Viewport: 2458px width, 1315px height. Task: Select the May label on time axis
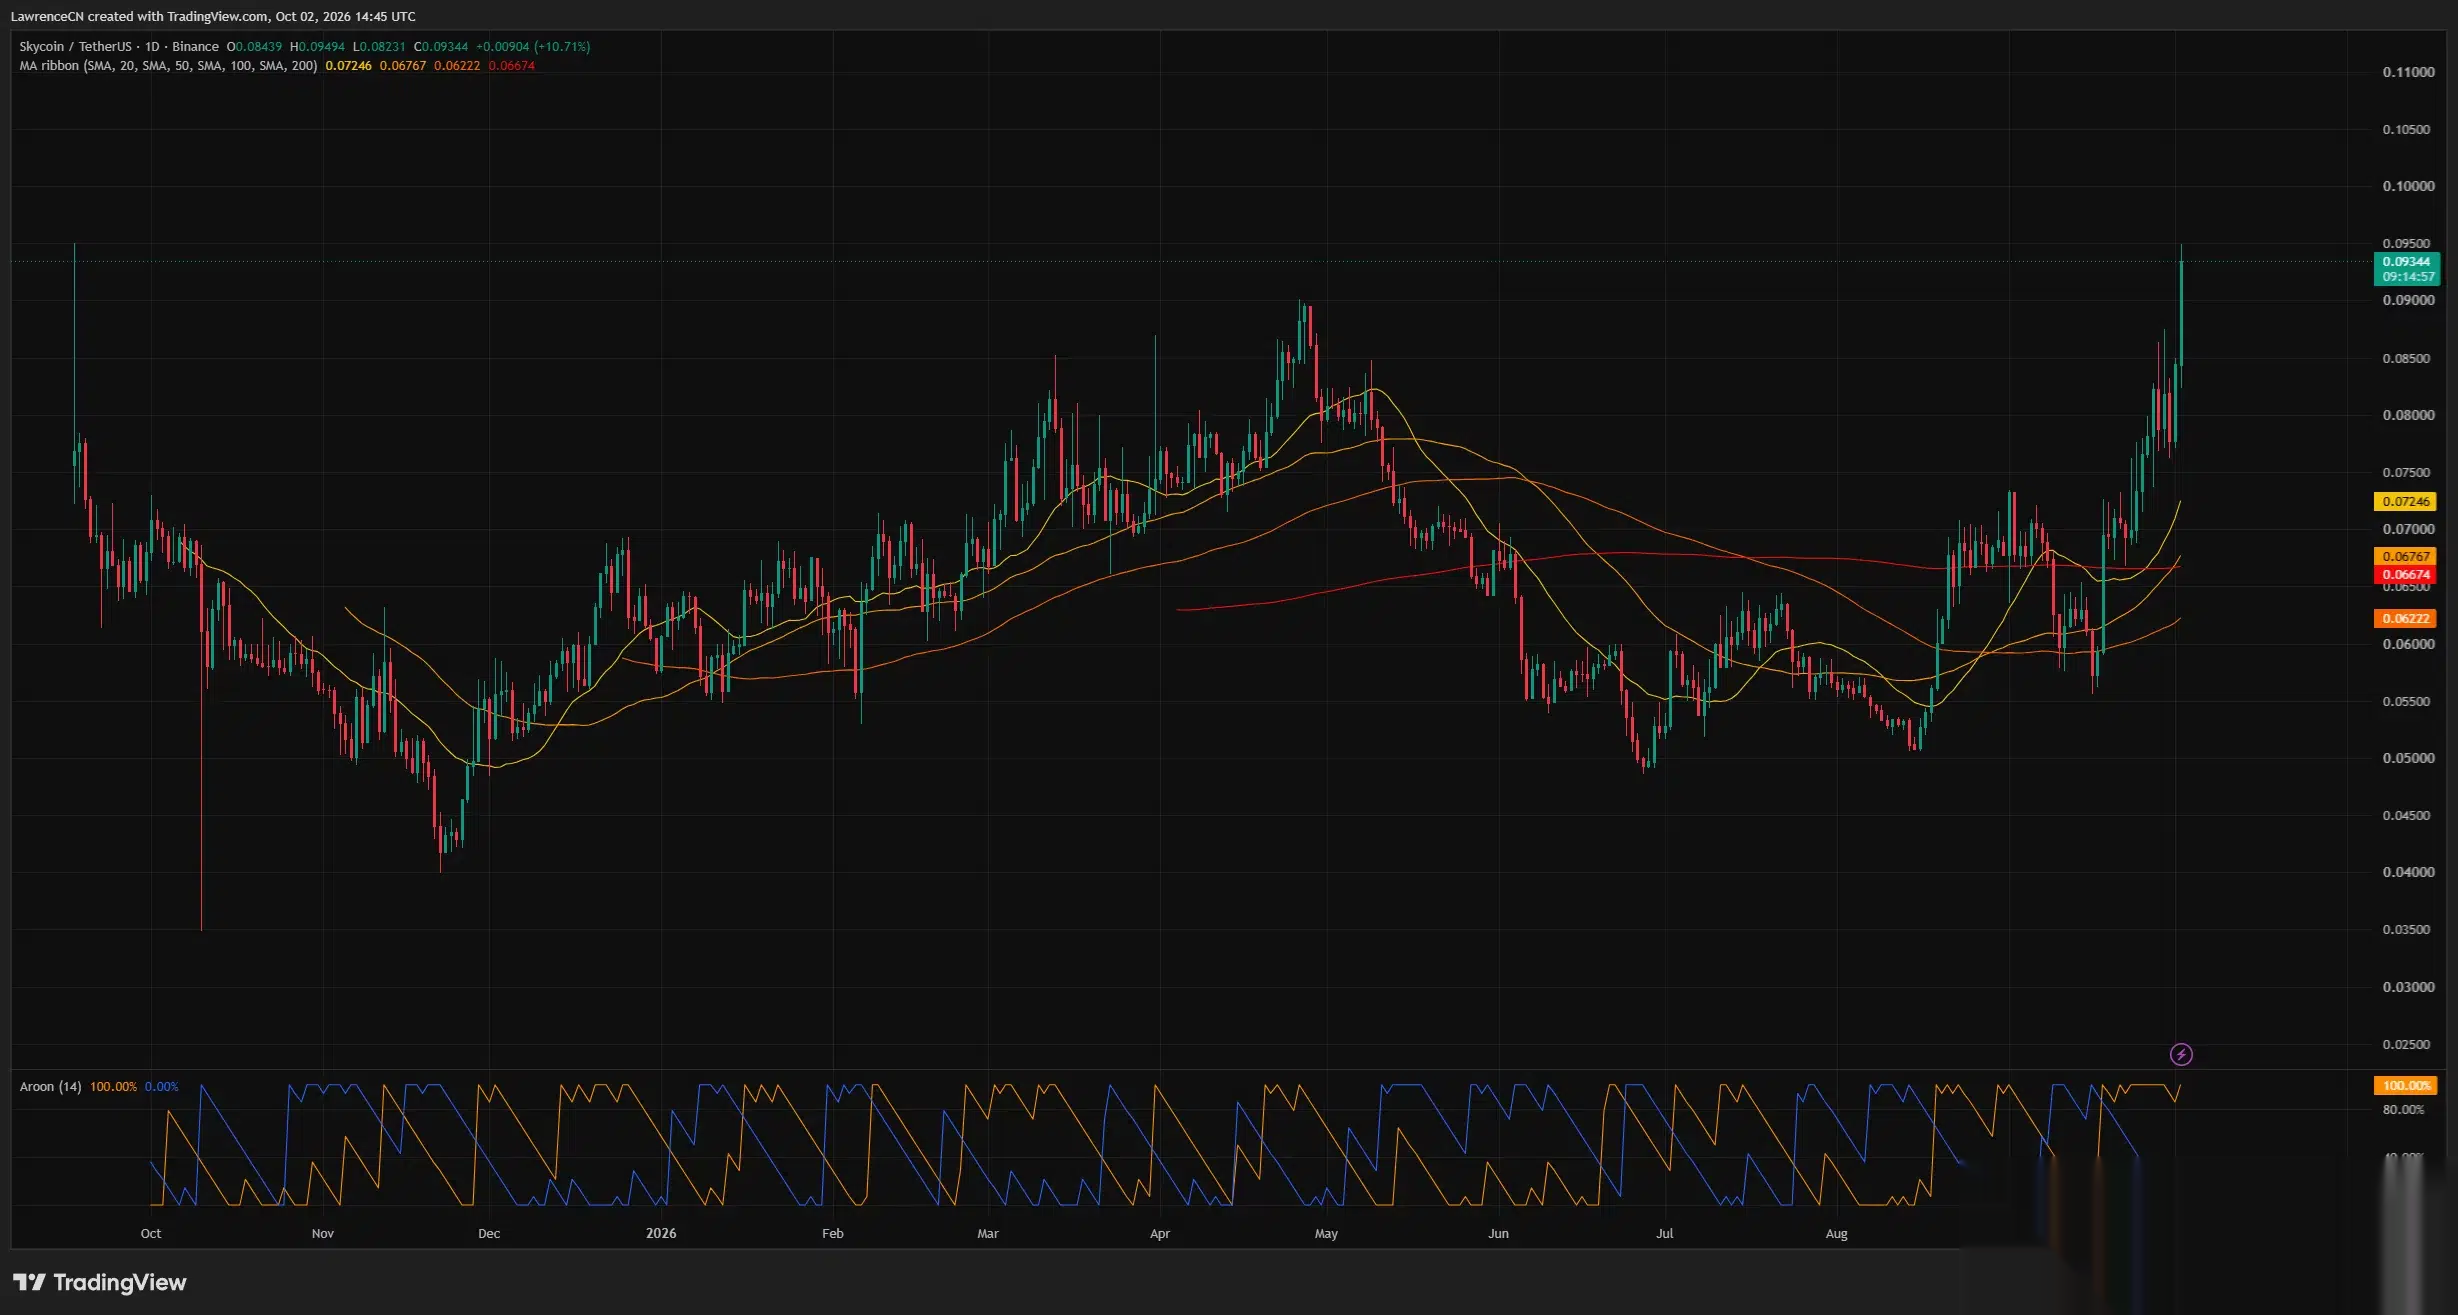pyautogui.click(x=1326, y=1233)
